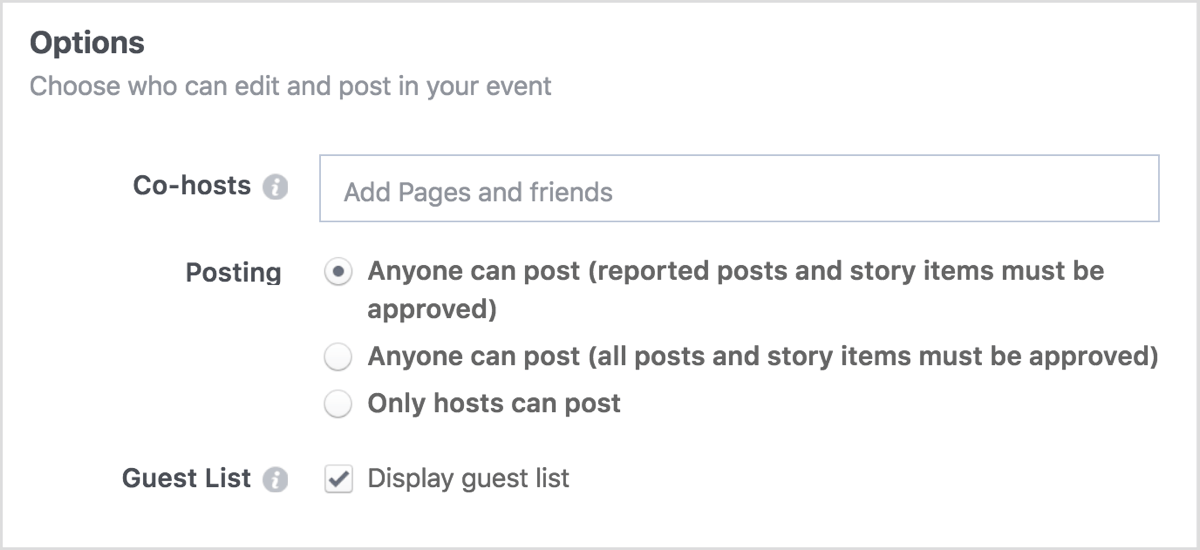Click the Display guest list label text
This screenshot has width=1200, height=550.
469,479
